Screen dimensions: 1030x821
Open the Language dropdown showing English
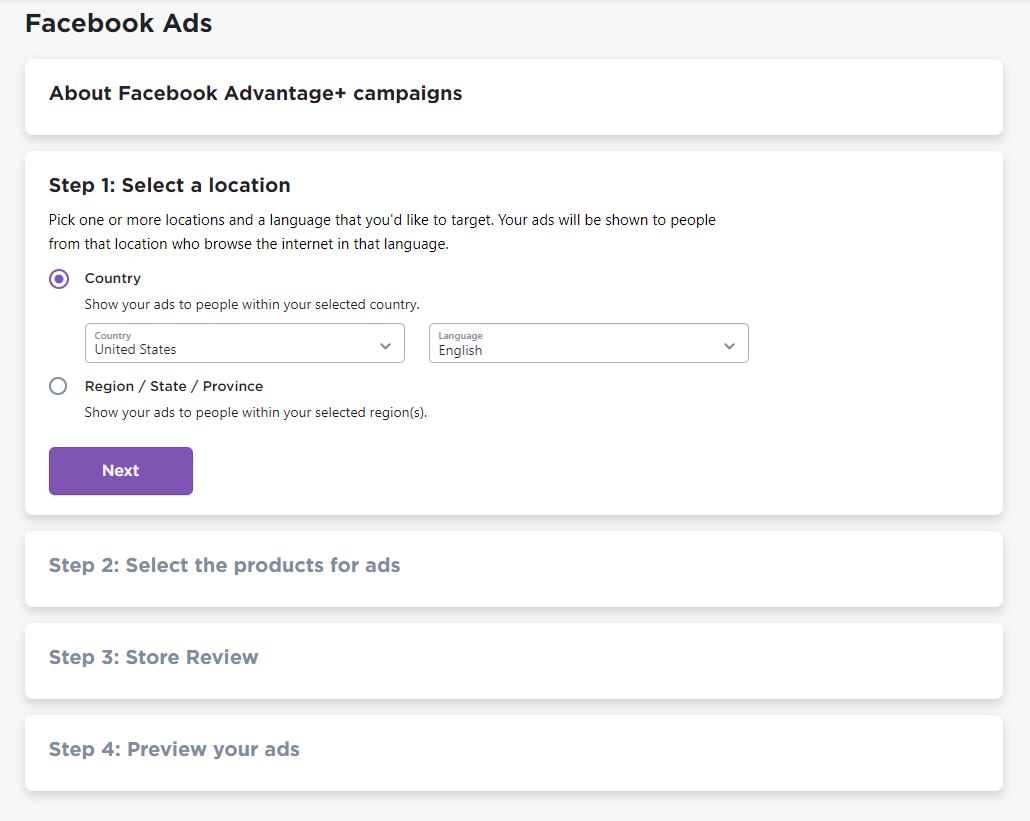click(589, 343)
